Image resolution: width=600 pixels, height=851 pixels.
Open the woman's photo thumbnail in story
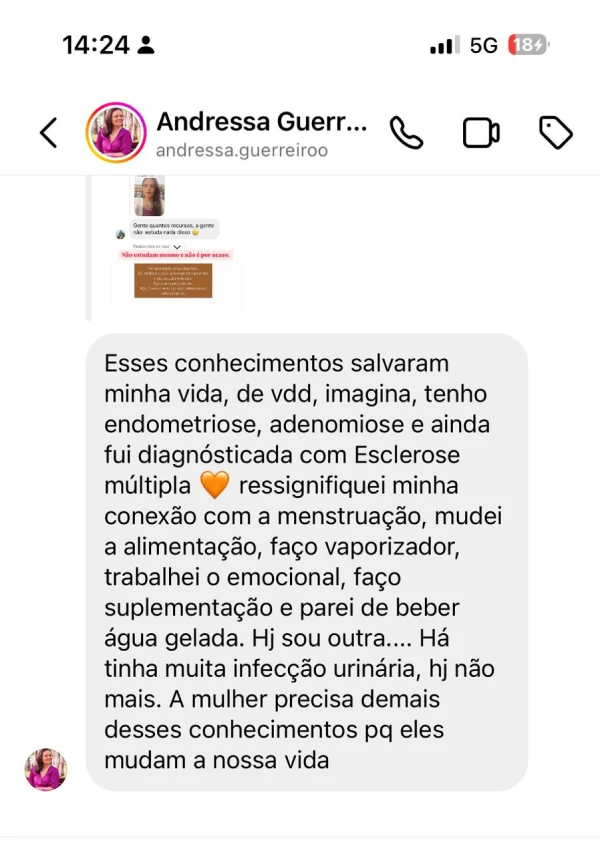tap(149, 195)
